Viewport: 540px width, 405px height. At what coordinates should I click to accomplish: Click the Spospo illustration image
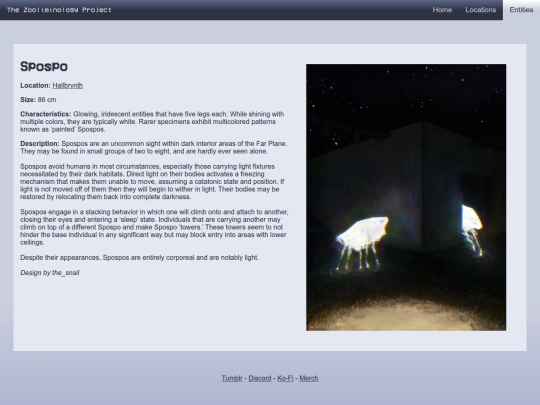pyautogui.click(x=406, y=197)
